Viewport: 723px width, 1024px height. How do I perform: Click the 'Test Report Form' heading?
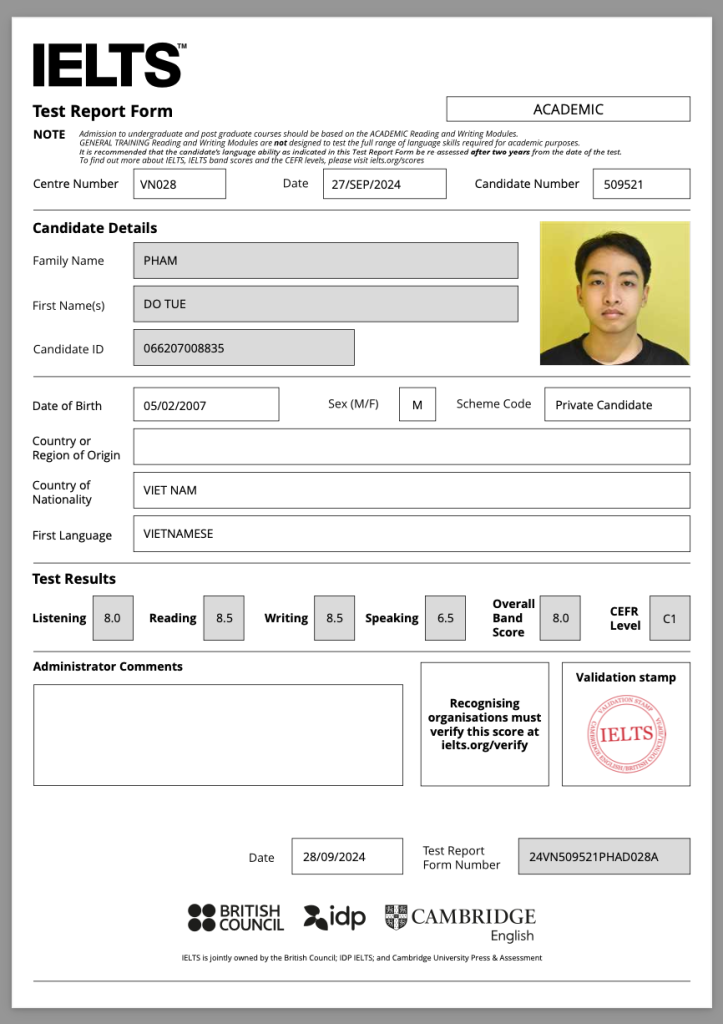(103, 111)
